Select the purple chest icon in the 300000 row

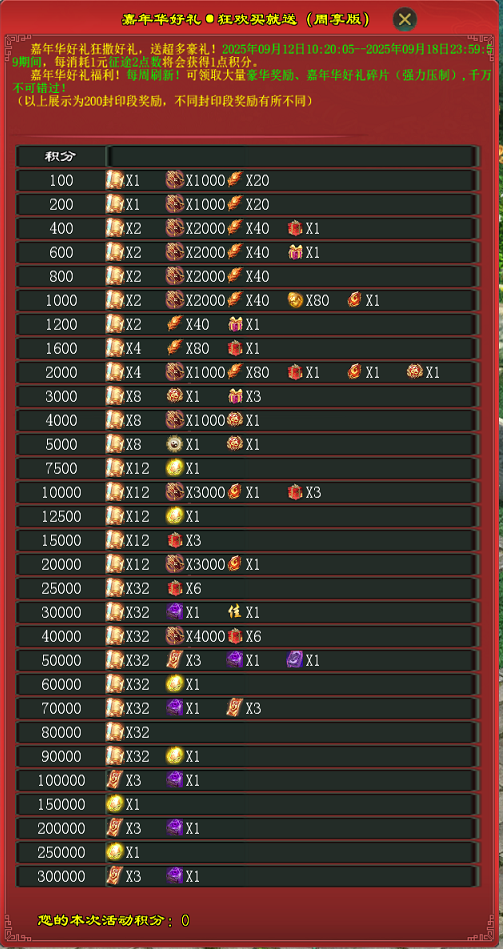[174, 876]
